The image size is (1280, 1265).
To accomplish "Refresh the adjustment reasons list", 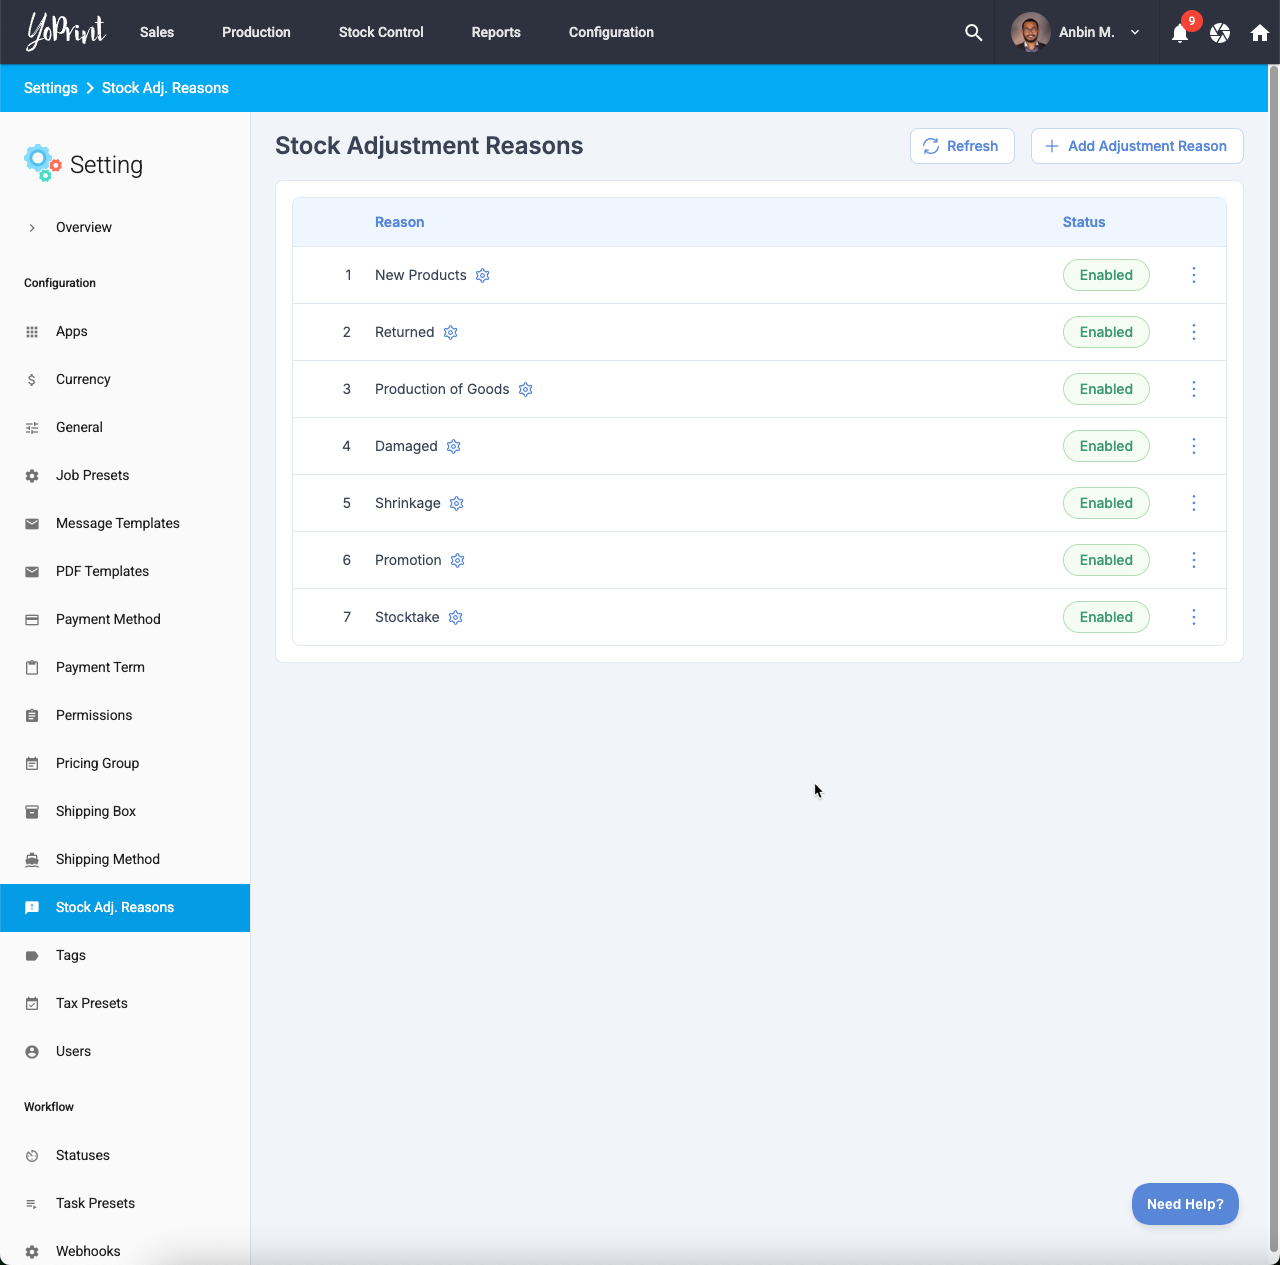I will click(x=962, y=146).
